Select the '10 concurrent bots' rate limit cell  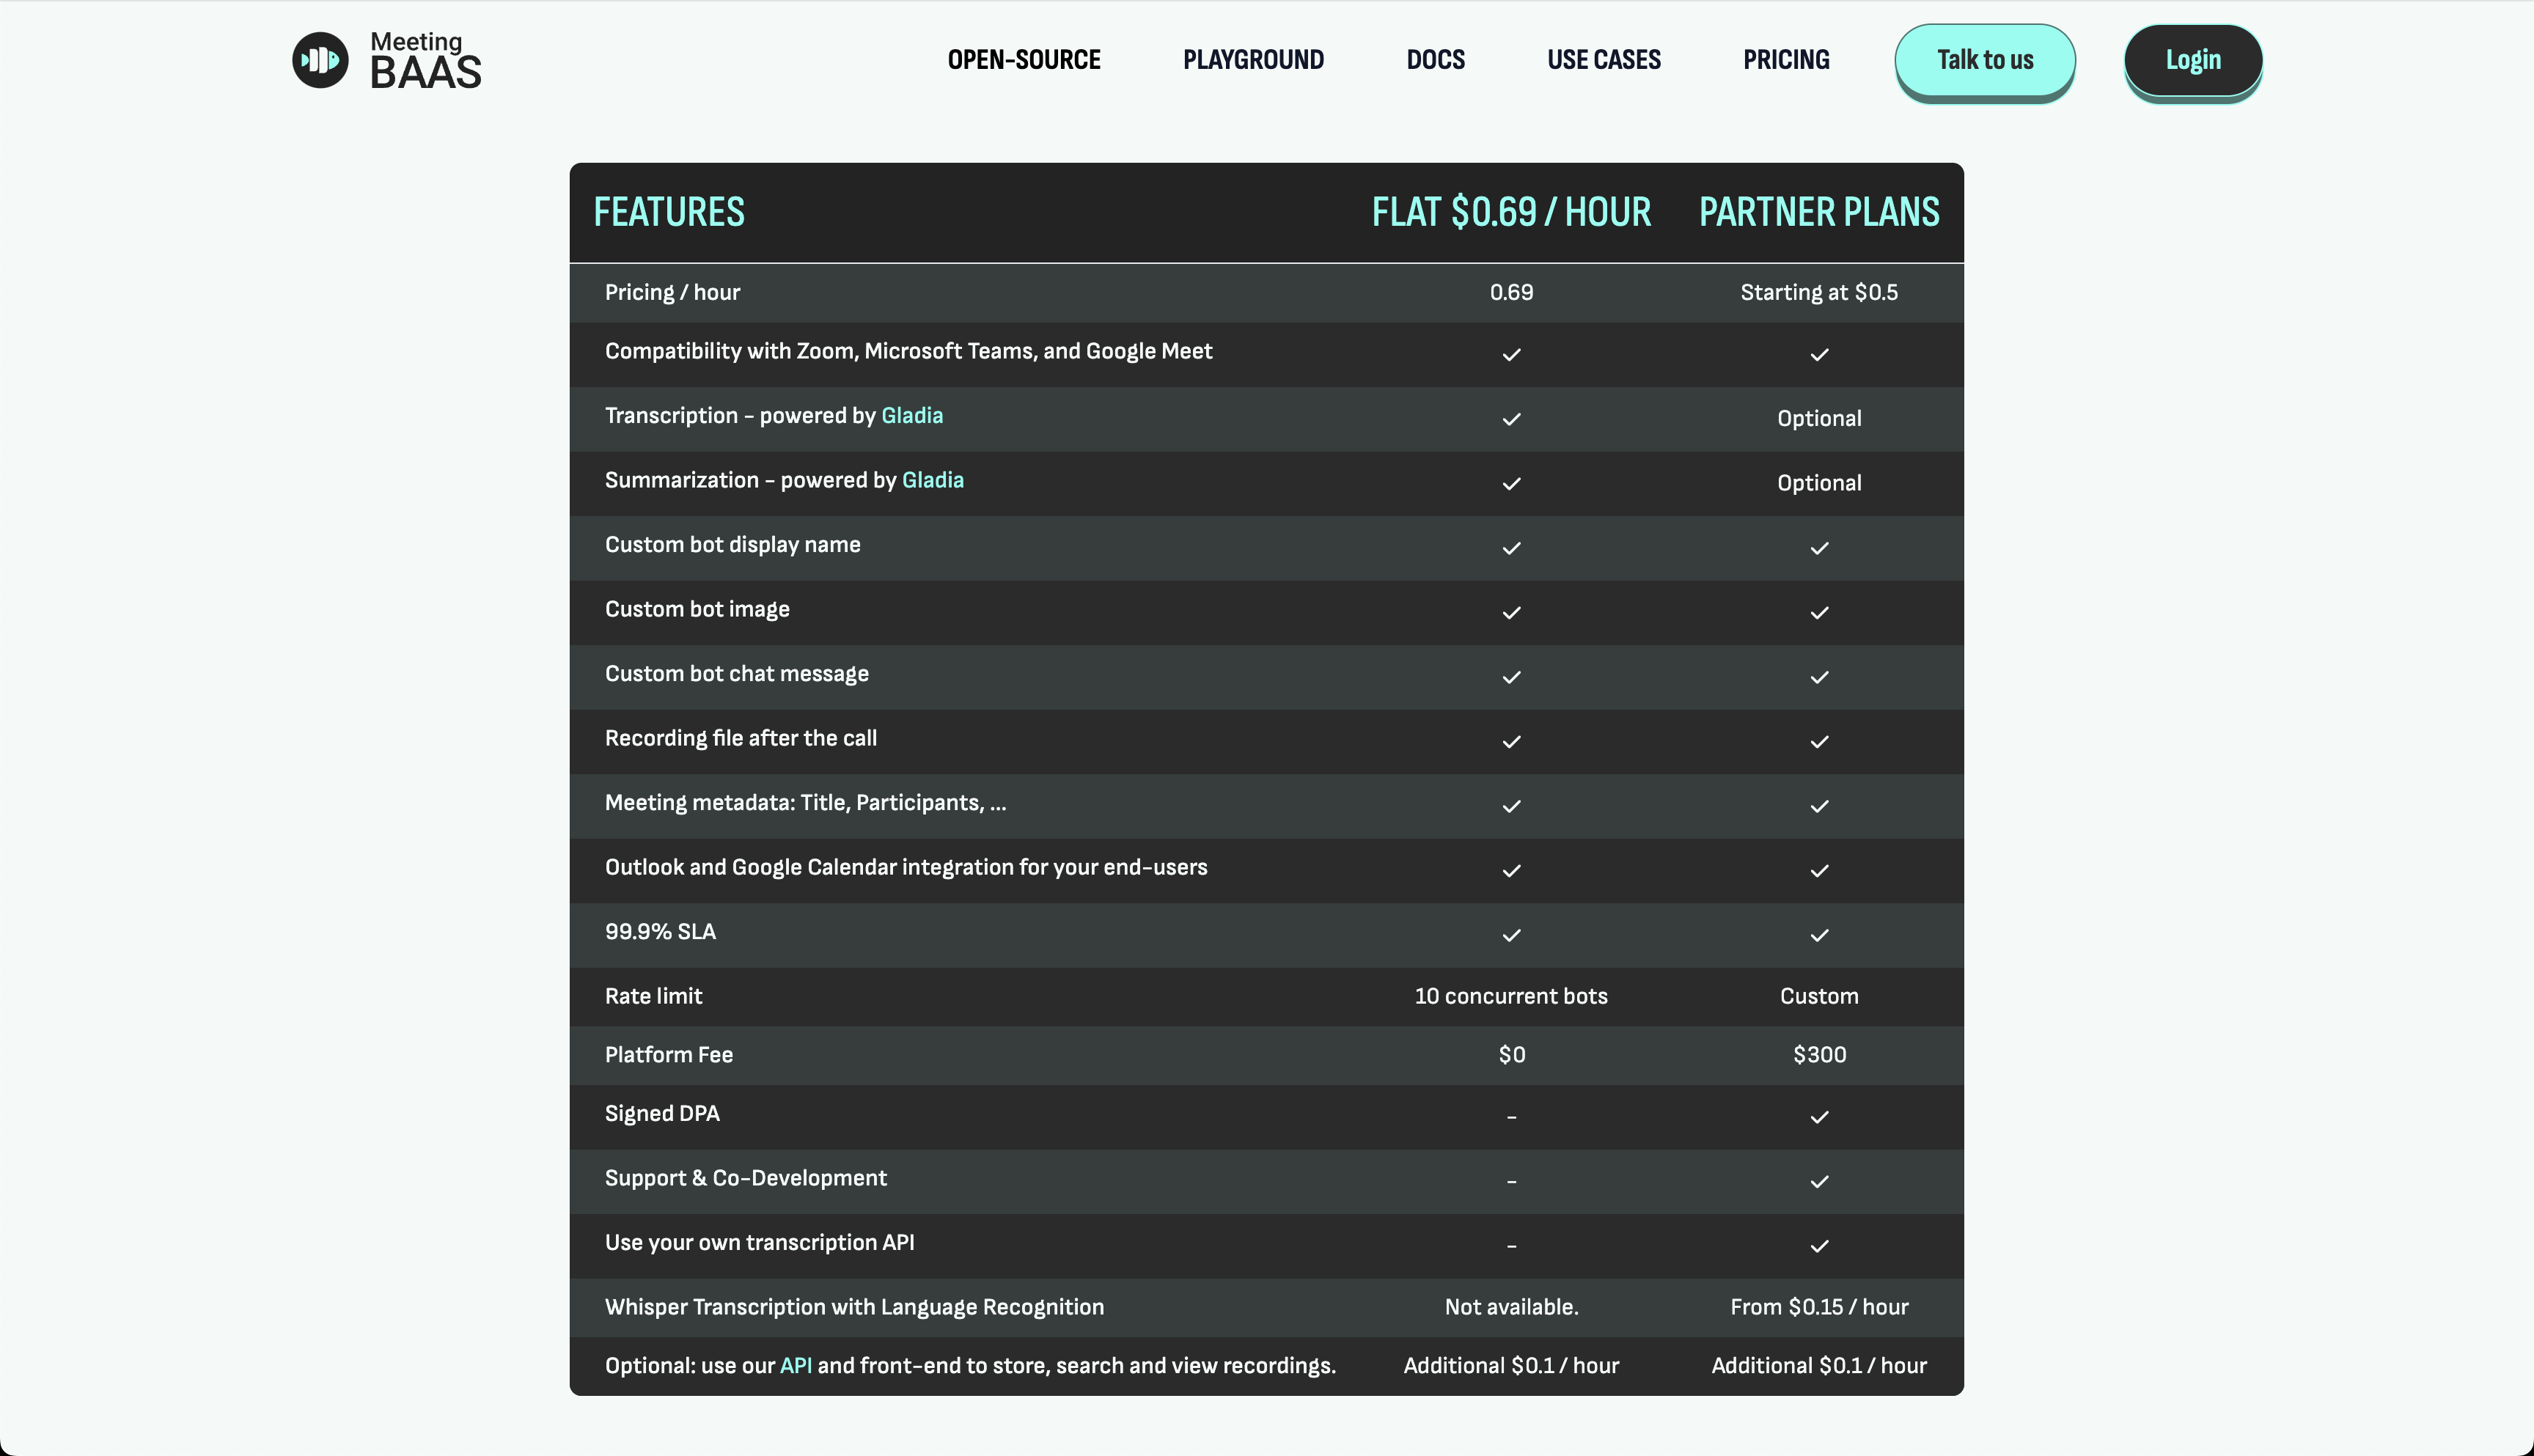click(1511, 996)
